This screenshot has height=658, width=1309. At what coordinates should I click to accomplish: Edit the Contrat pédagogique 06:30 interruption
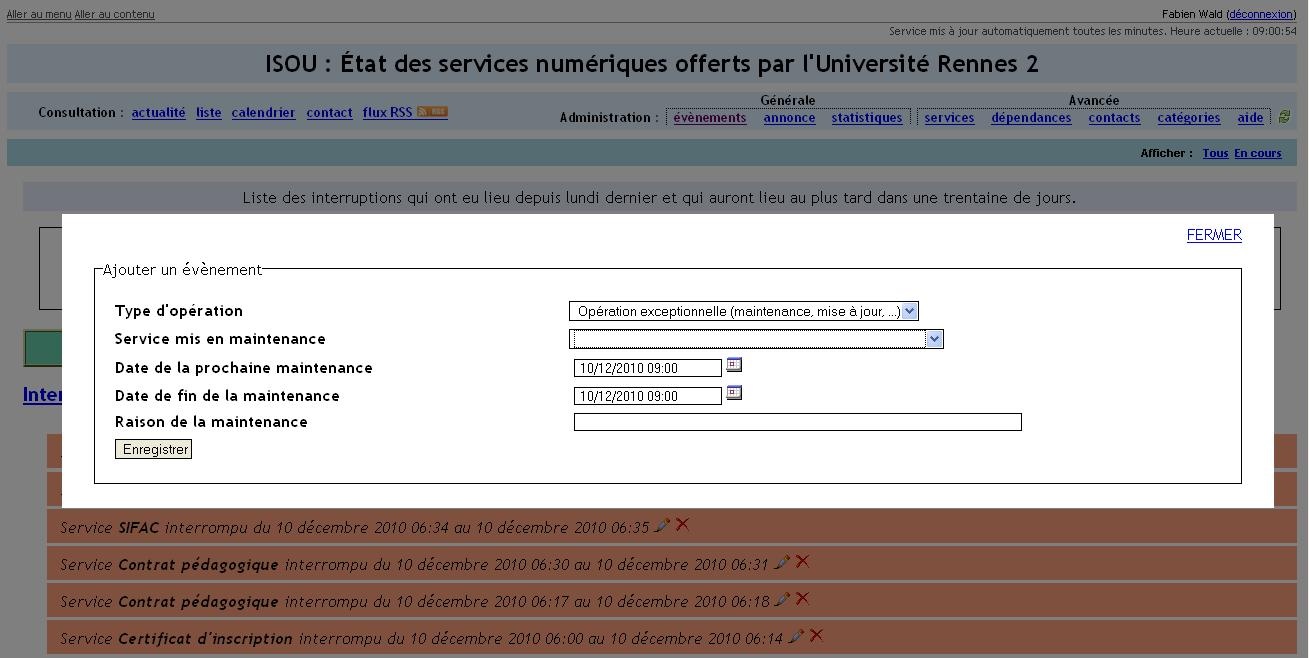pyautogui.click(x=782, y=563)
